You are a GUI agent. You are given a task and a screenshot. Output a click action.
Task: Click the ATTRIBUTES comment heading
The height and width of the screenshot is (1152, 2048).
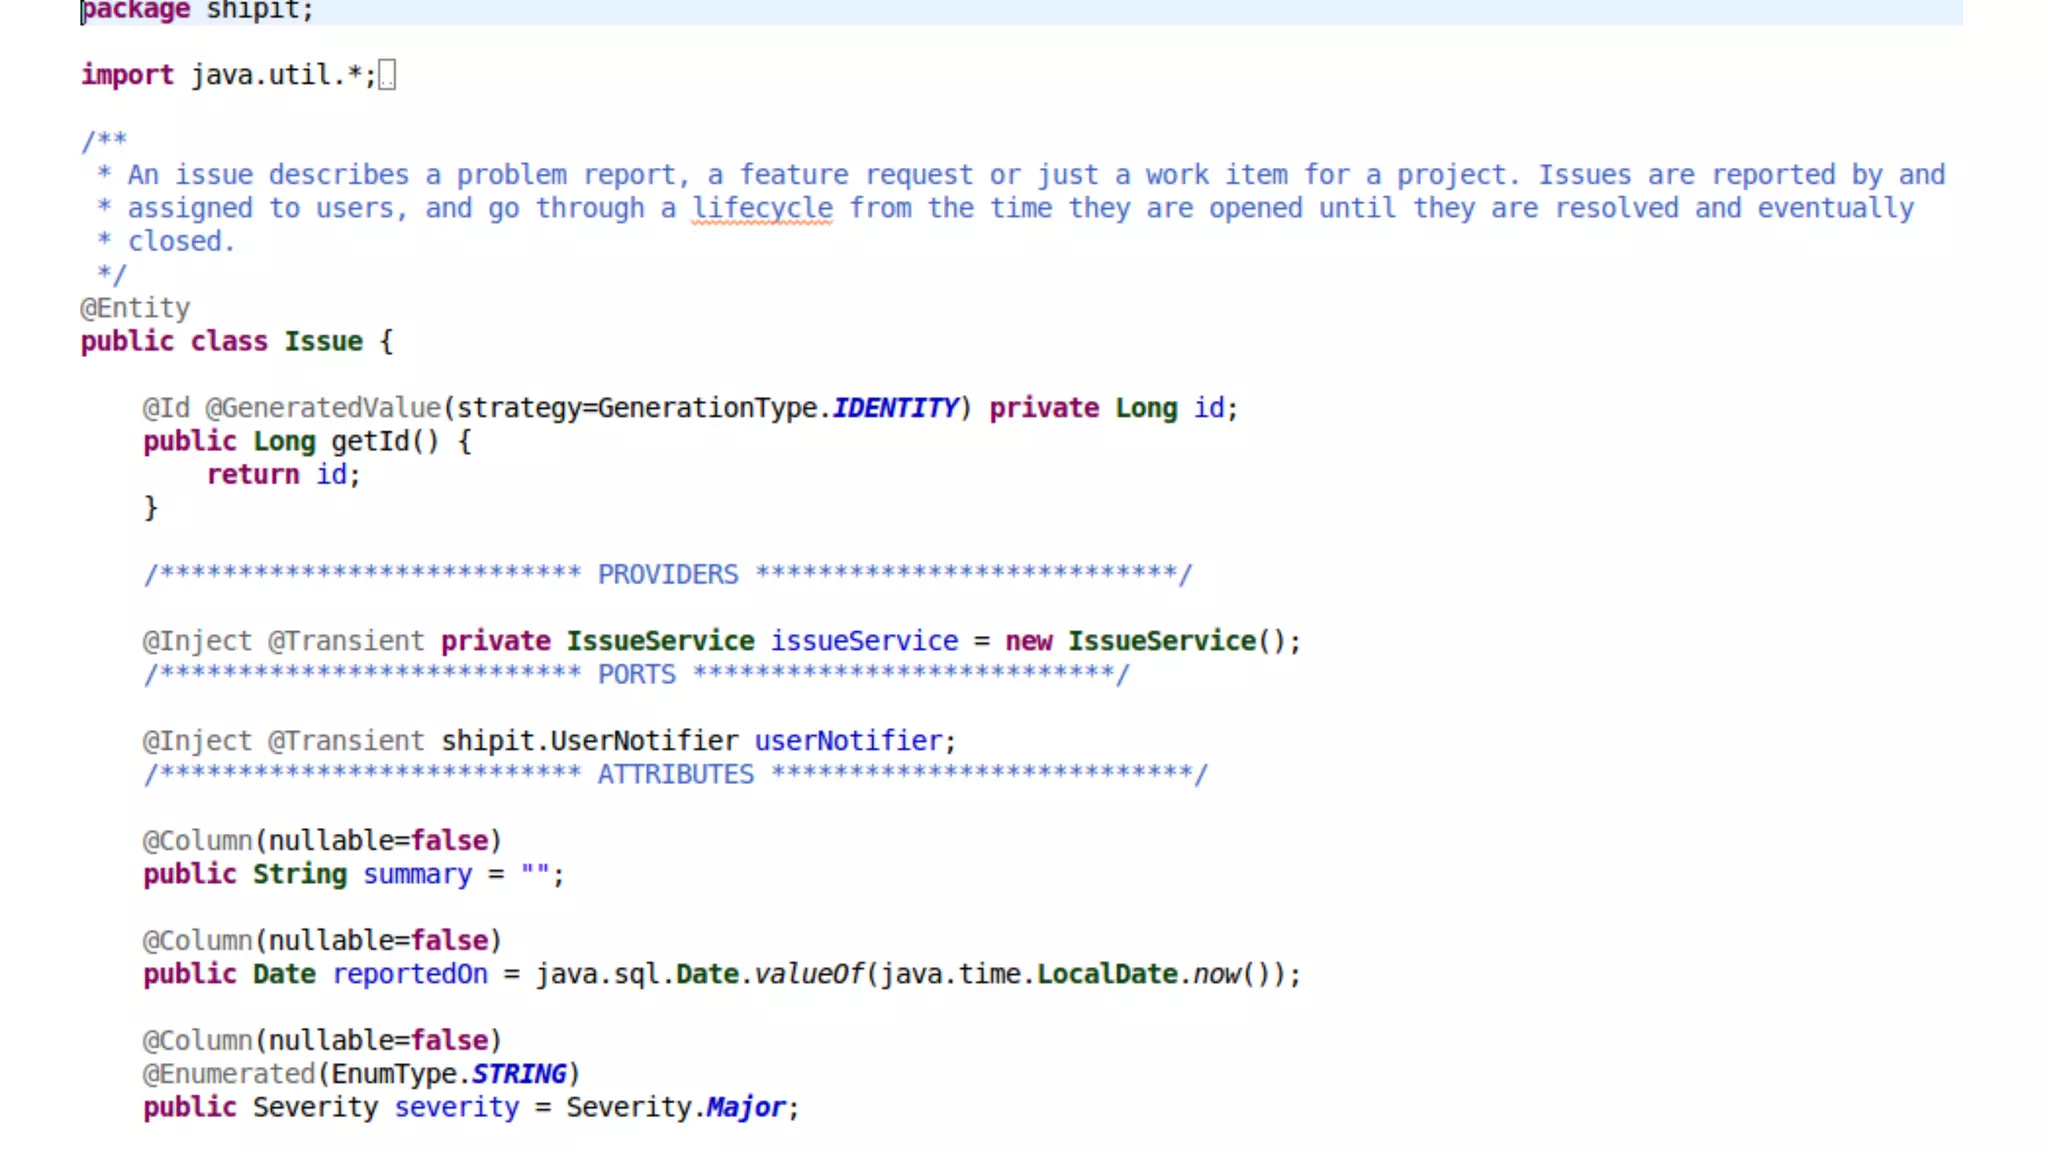pos(676,775)
